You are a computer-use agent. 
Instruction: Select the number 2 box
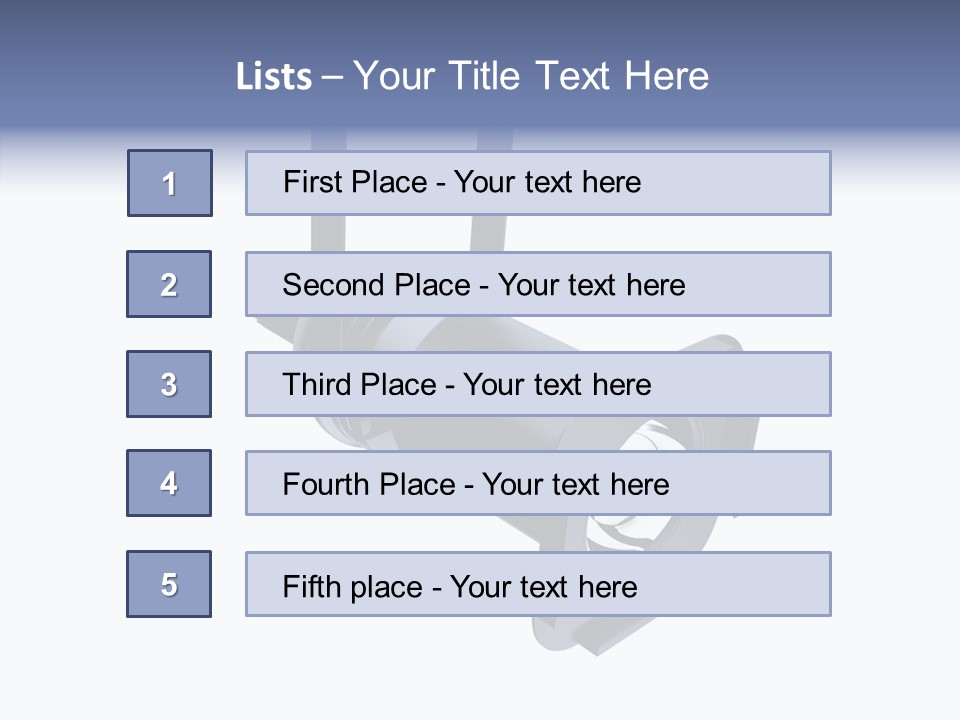(169, 284)
